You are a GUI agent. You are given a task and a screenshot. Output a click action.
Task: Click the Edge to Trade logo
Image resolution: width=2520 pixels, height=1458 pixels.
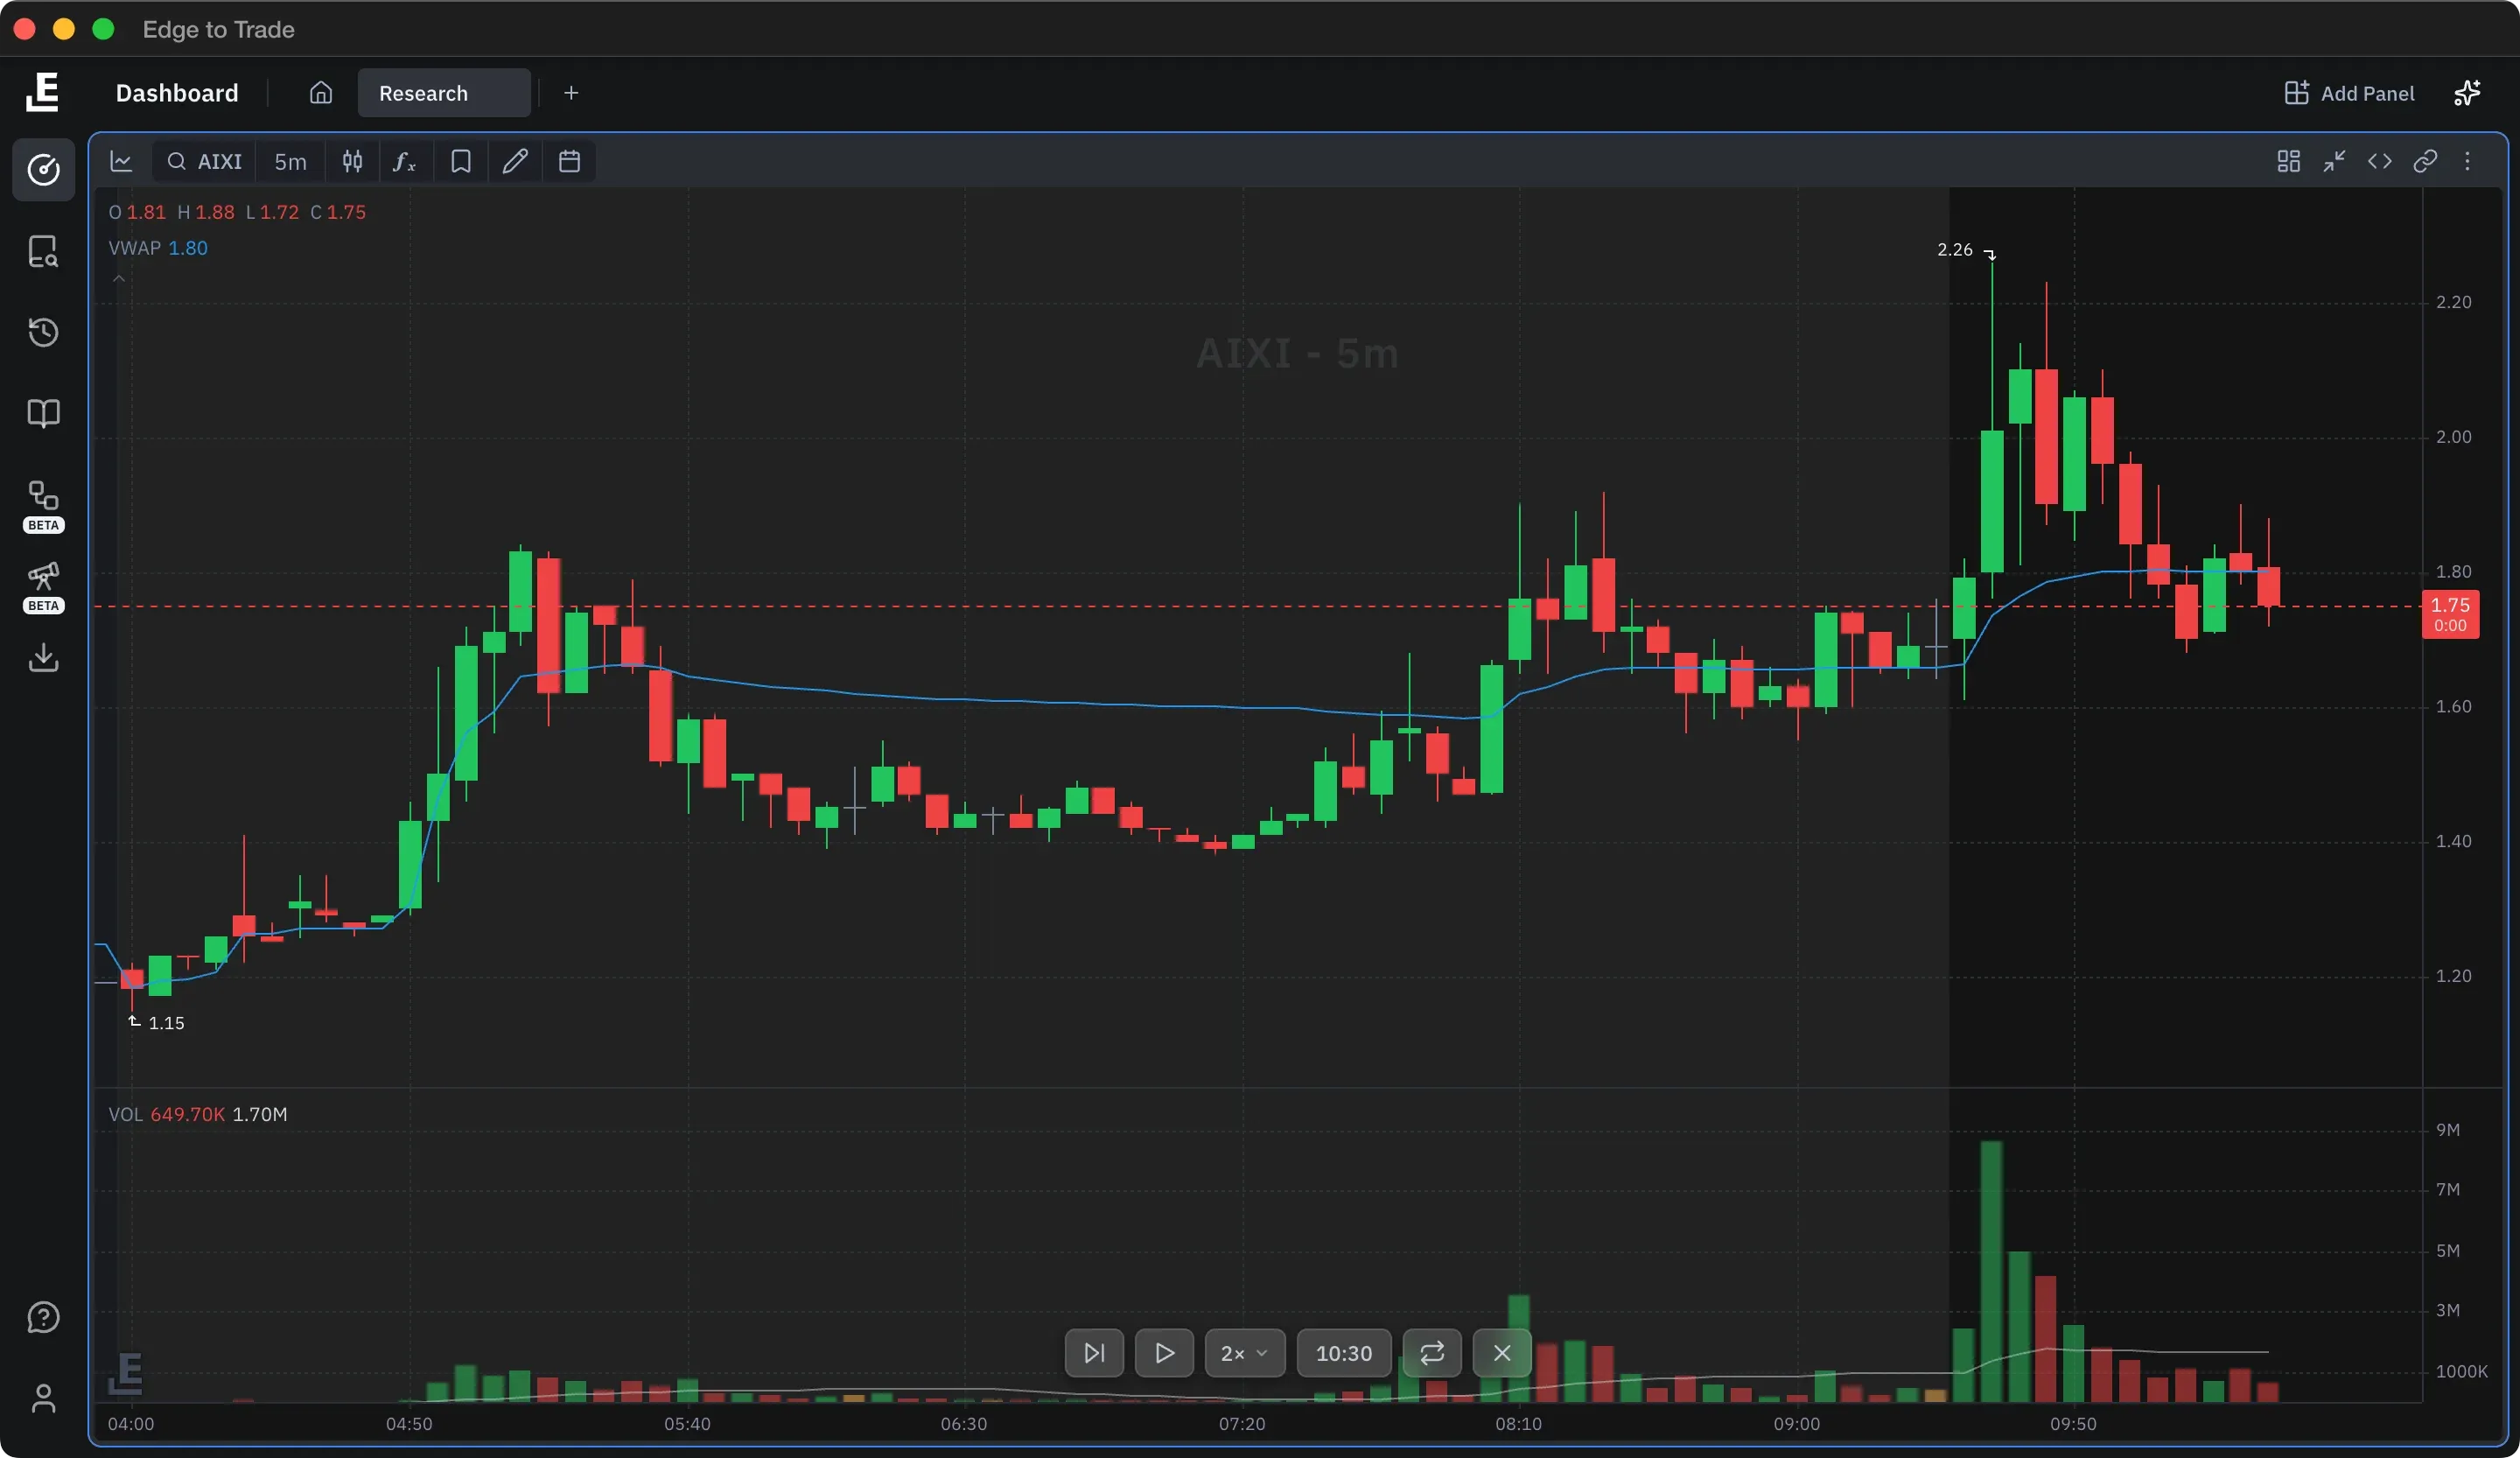coord(43,92)
